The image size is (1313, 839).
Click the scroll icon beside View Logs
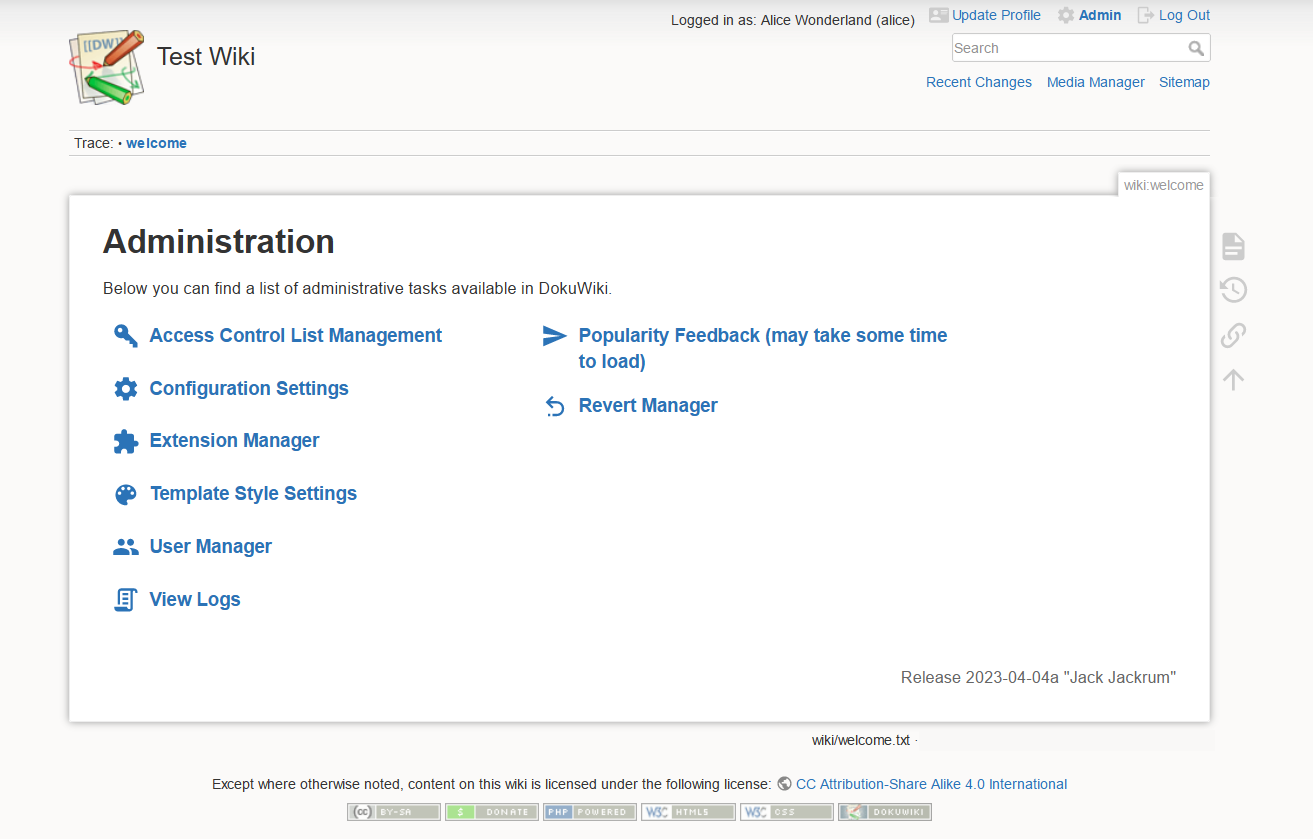[126, 600]
